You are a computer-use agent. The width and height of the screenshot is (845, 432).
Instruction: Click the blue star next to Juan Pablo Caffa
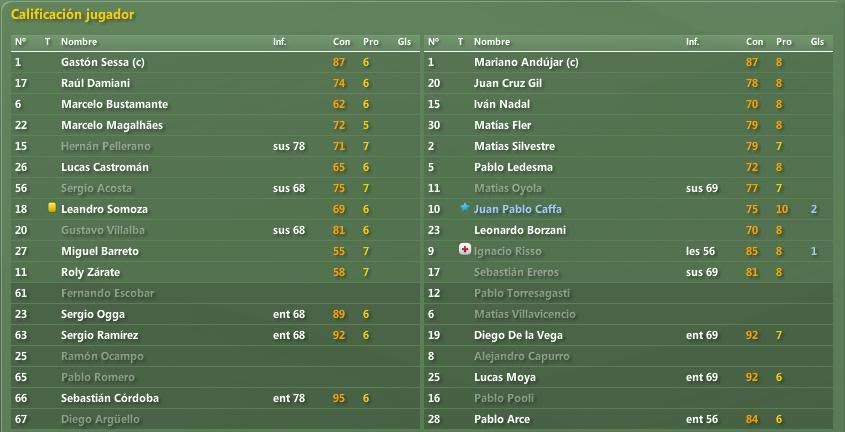coord(464,208)
